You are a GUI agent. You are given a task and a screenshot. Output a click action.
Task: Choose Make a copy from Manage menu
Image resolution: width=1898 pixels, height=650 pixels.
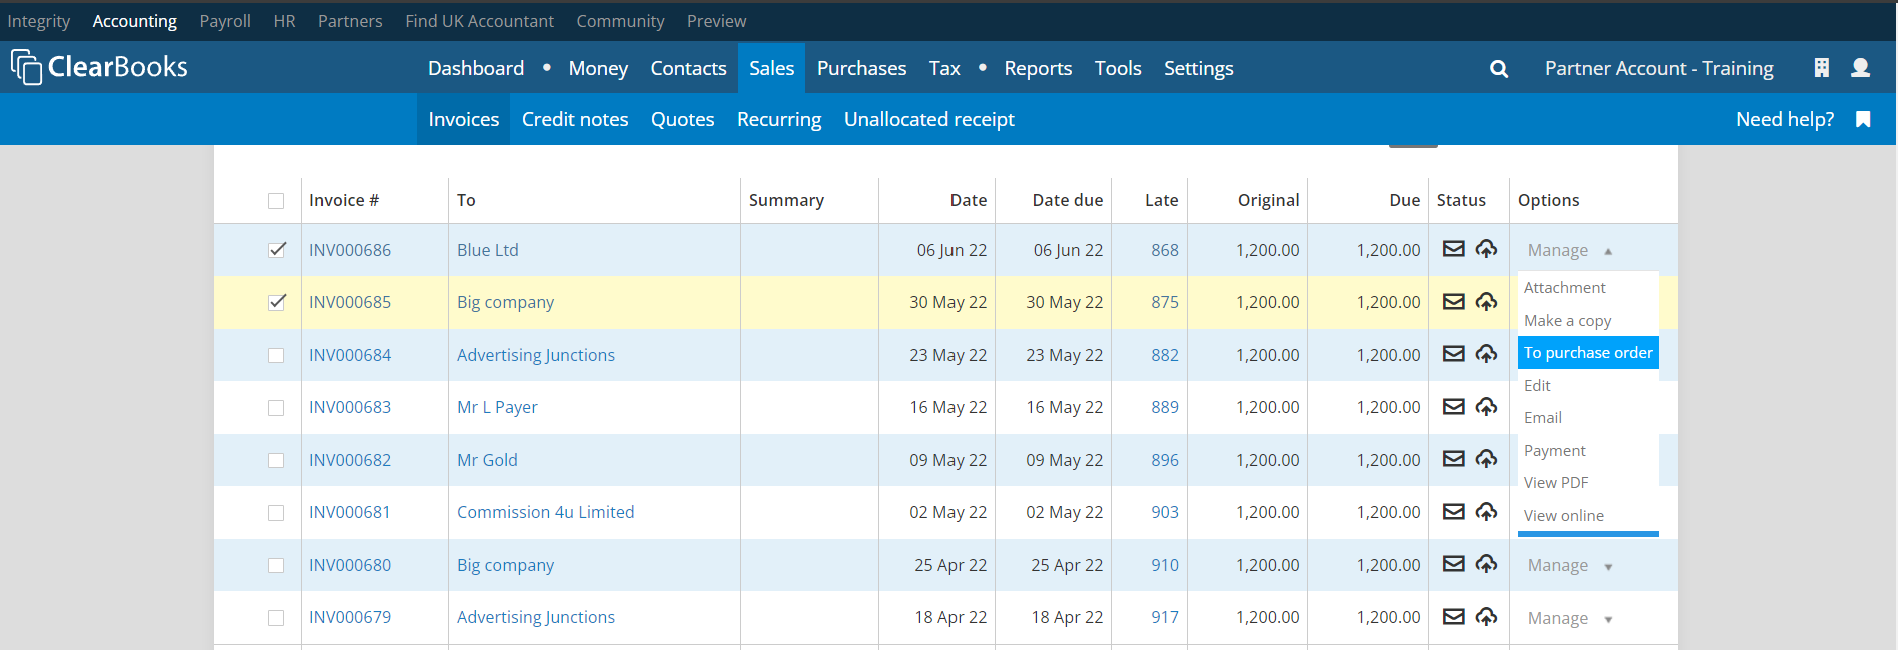(1588, 320)
